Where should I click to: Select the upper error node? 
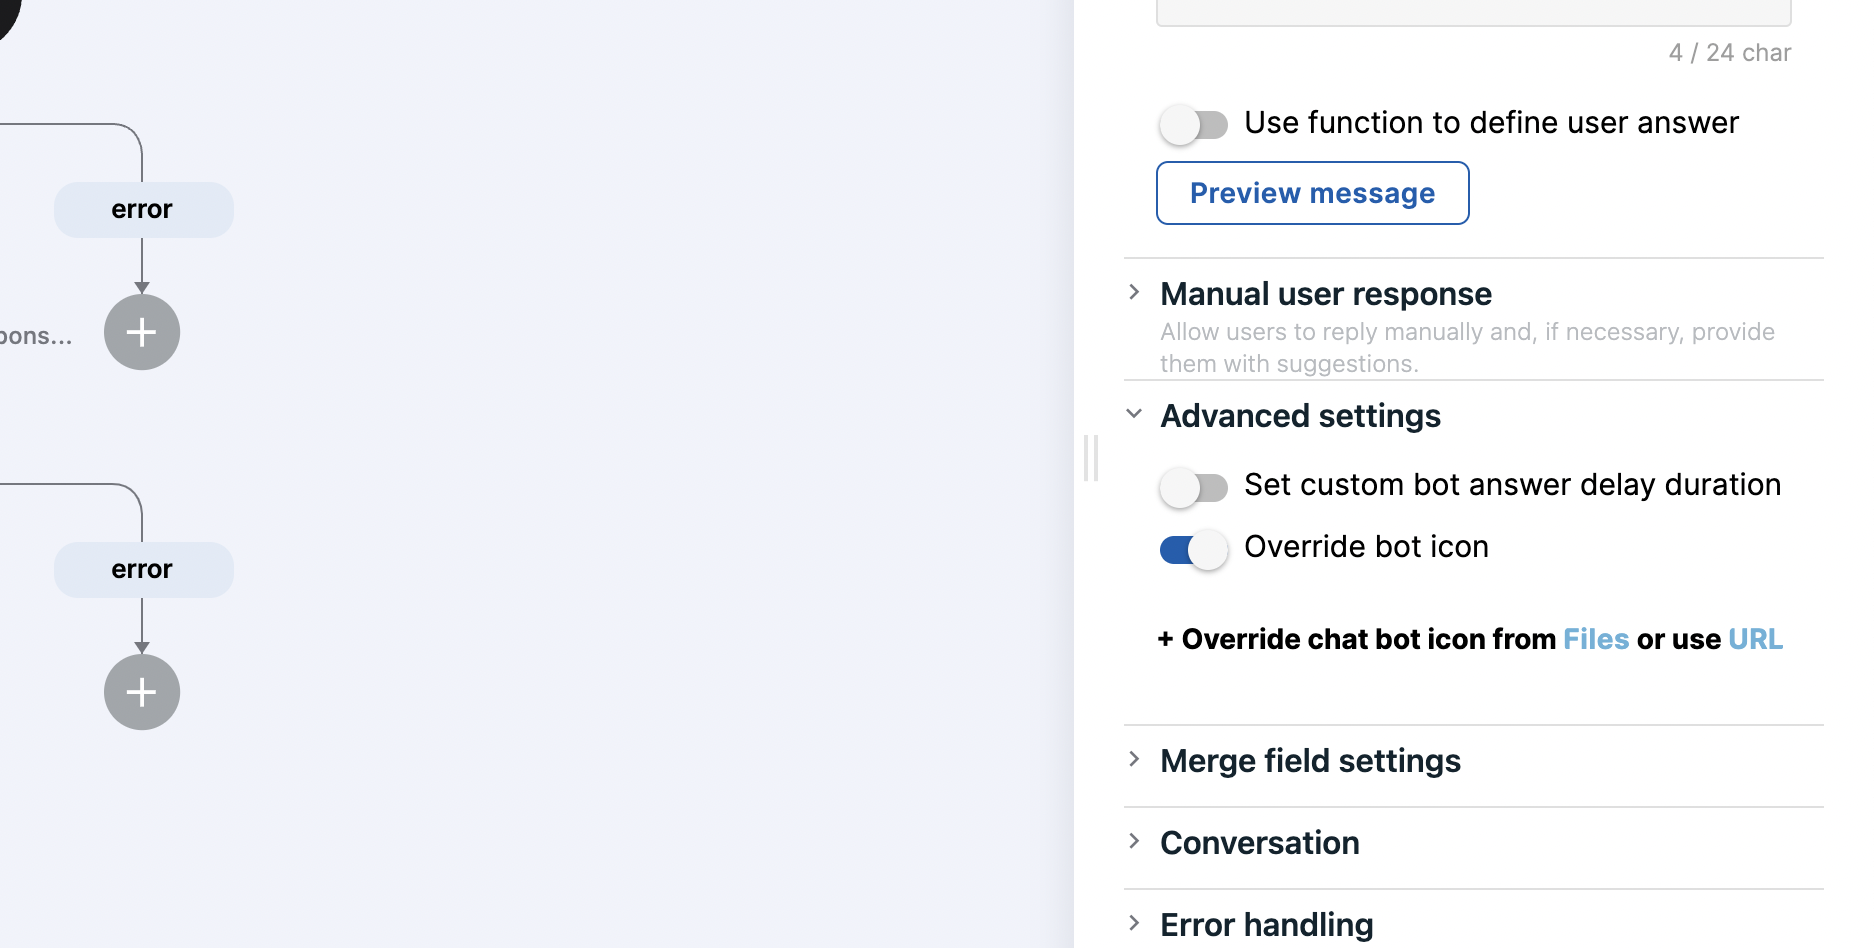click(143, 210)
